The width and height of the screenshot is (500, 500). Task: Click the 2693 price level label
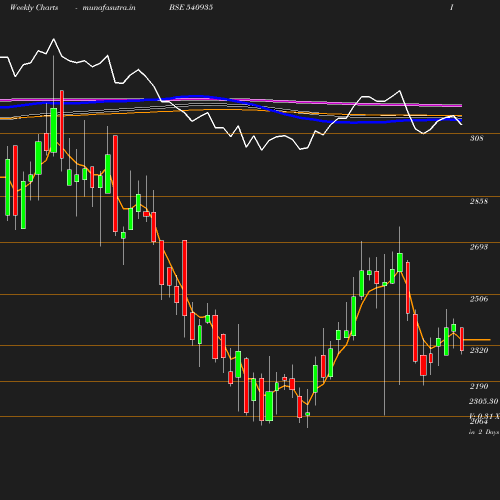coord(479,247)
